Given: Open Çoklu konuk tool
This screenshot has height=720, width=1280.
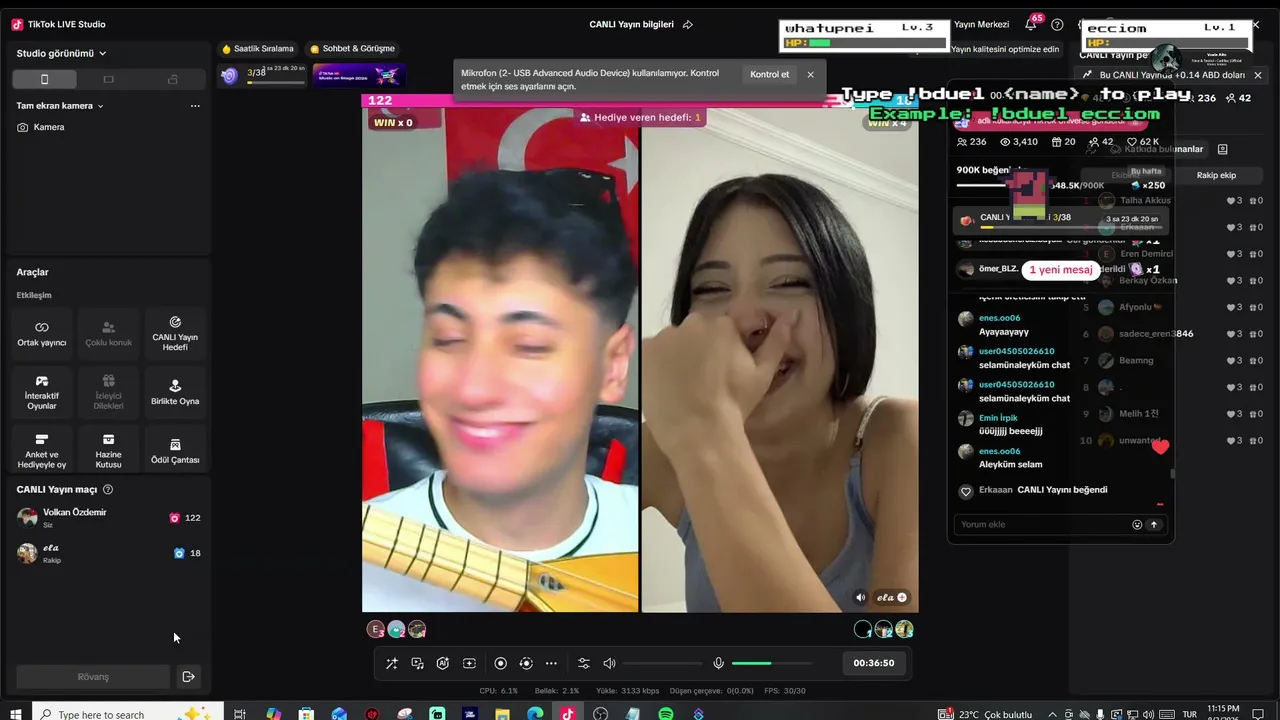Looking at the screenshot, I should pos(108,334).
